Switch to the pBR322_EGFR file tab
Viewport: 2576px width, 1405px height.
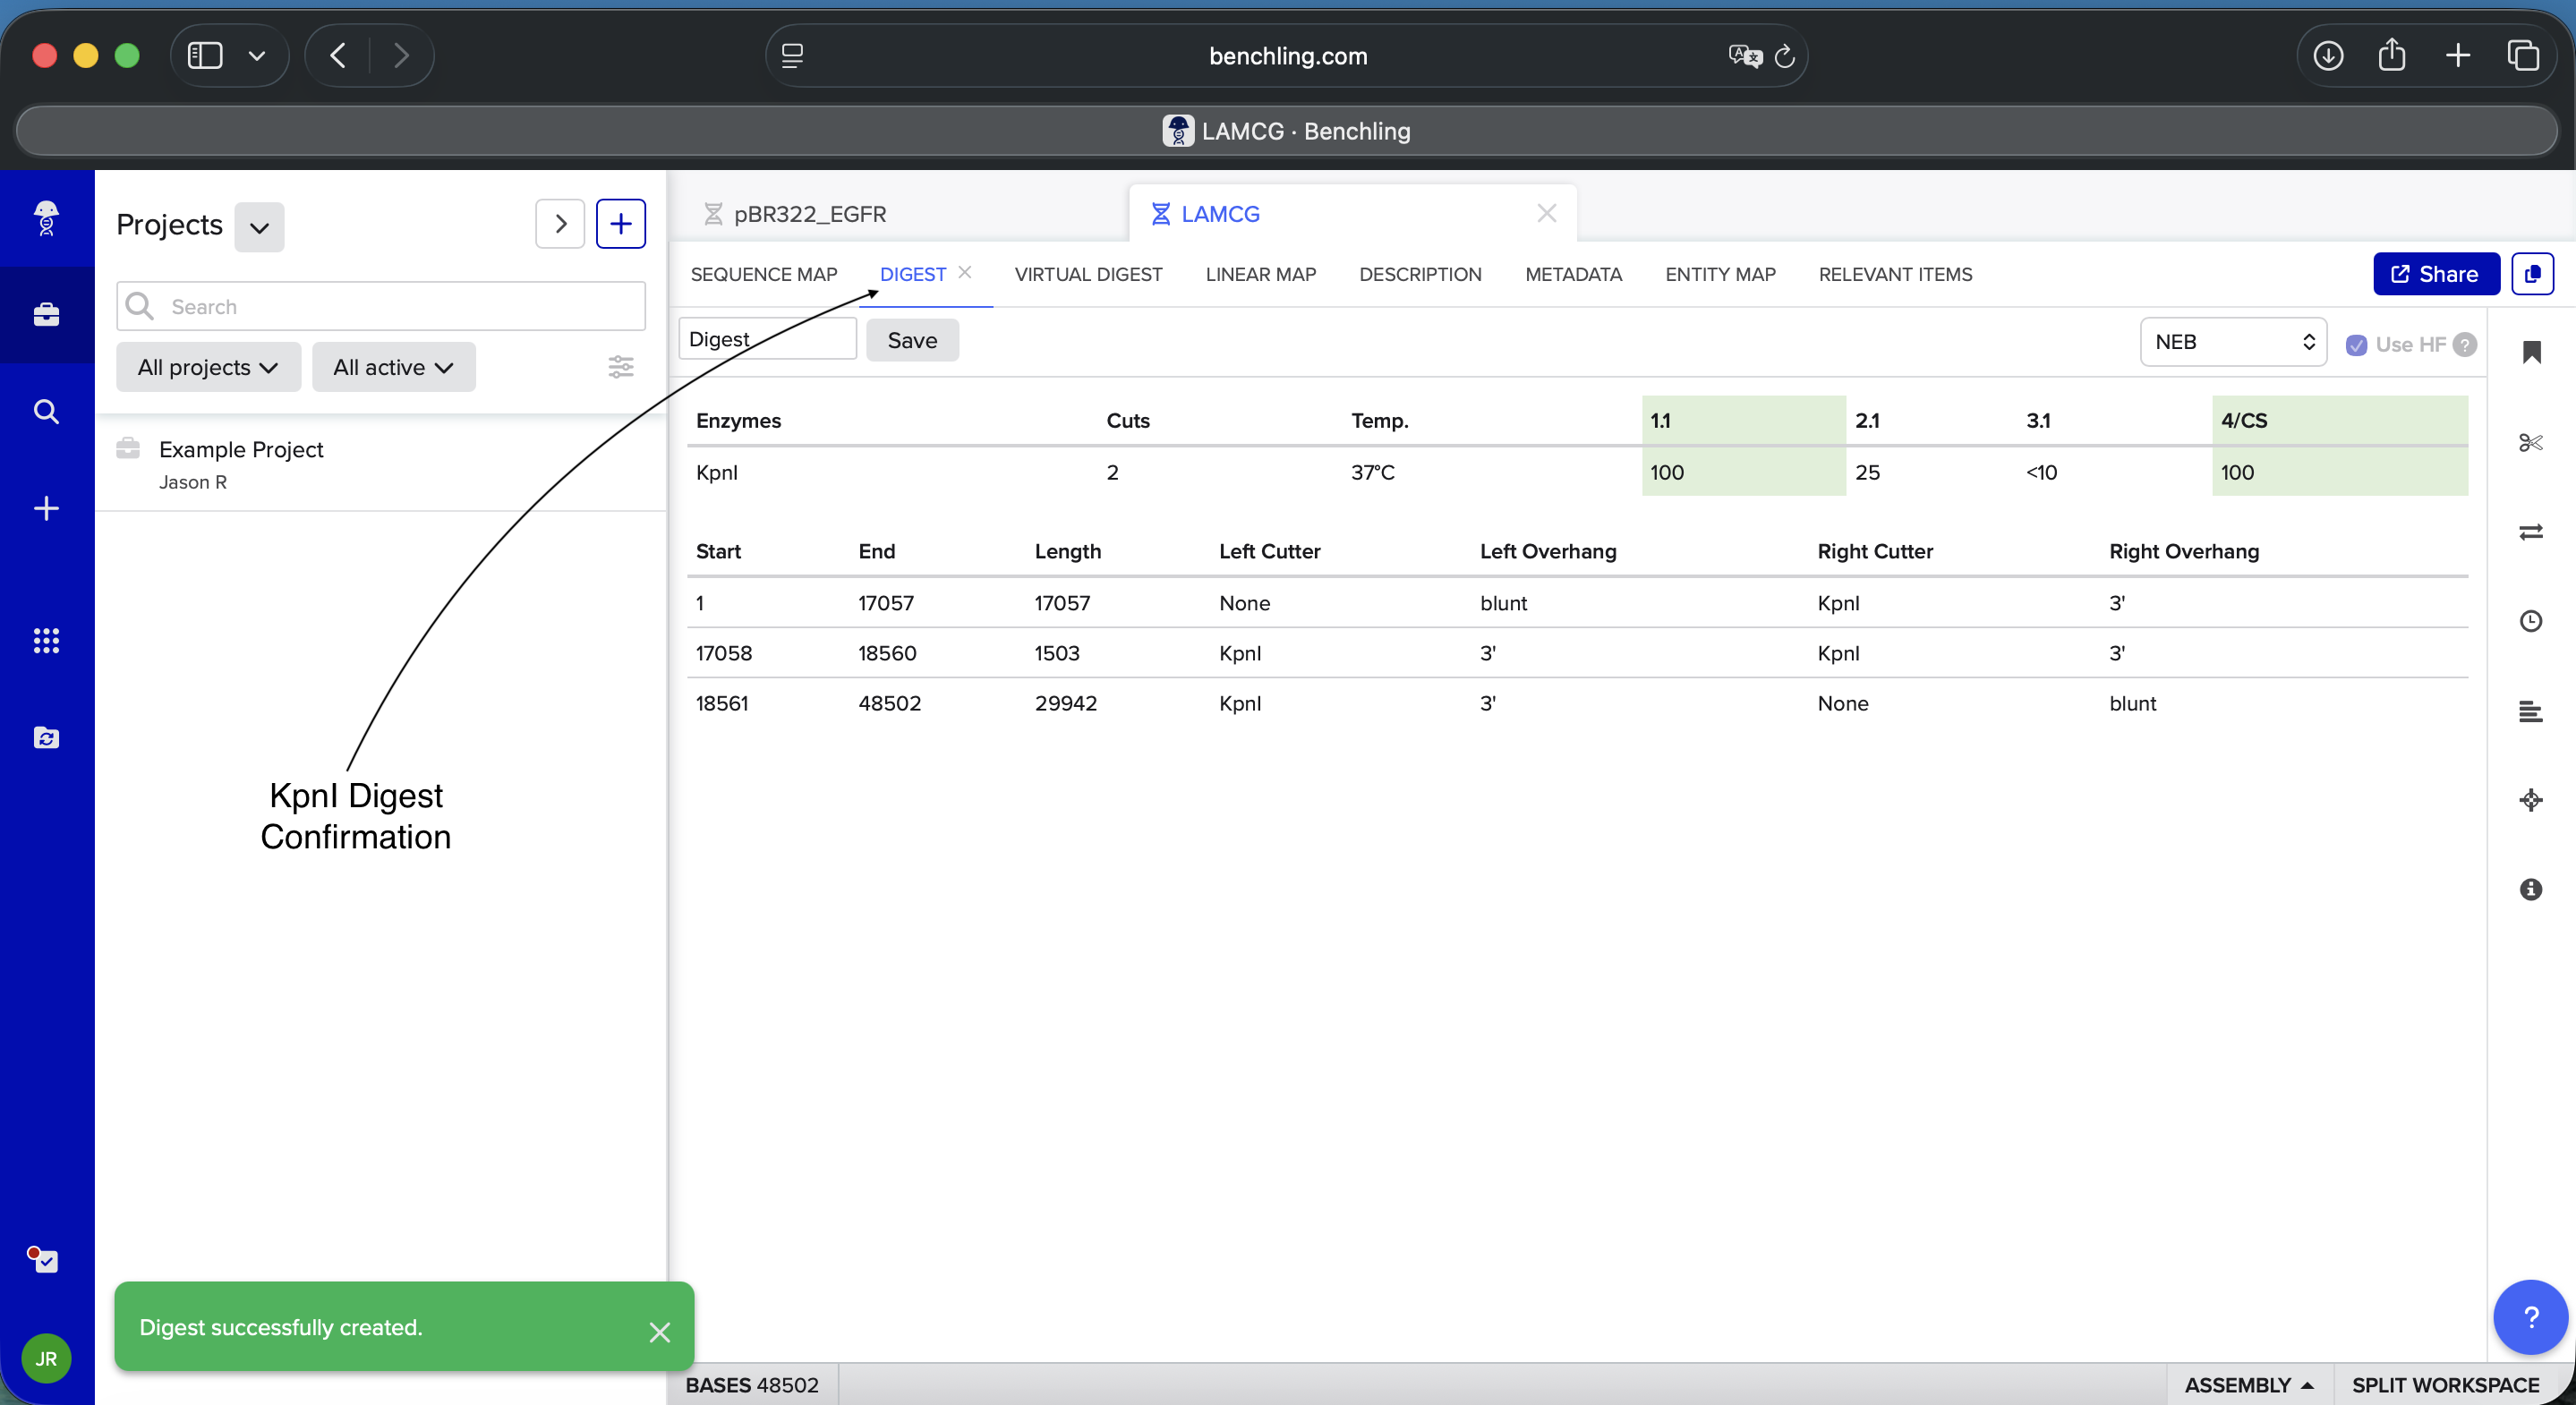809,214
